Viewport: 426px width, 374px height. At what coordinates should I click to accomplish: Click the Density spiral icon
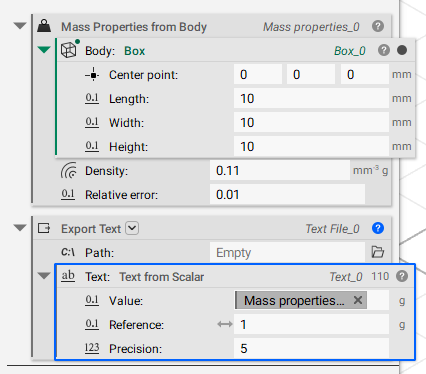point(69,170)
